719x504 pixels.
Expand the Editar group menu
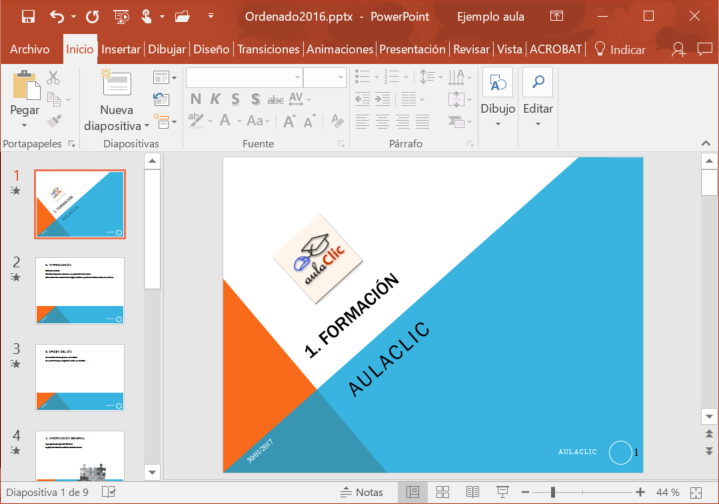[x=538, y=124]
